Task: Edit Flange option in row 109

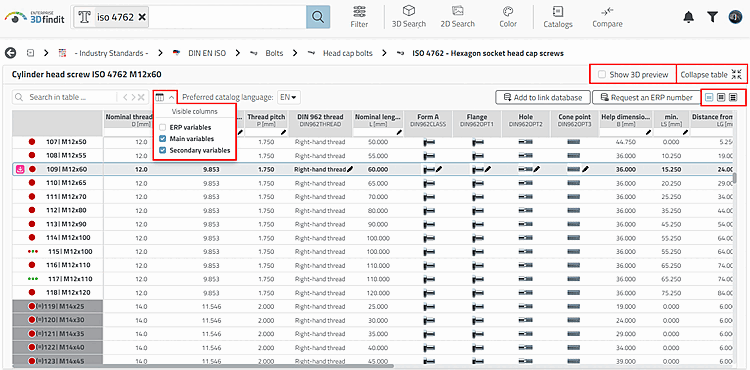Action: (x=487, y=169)
